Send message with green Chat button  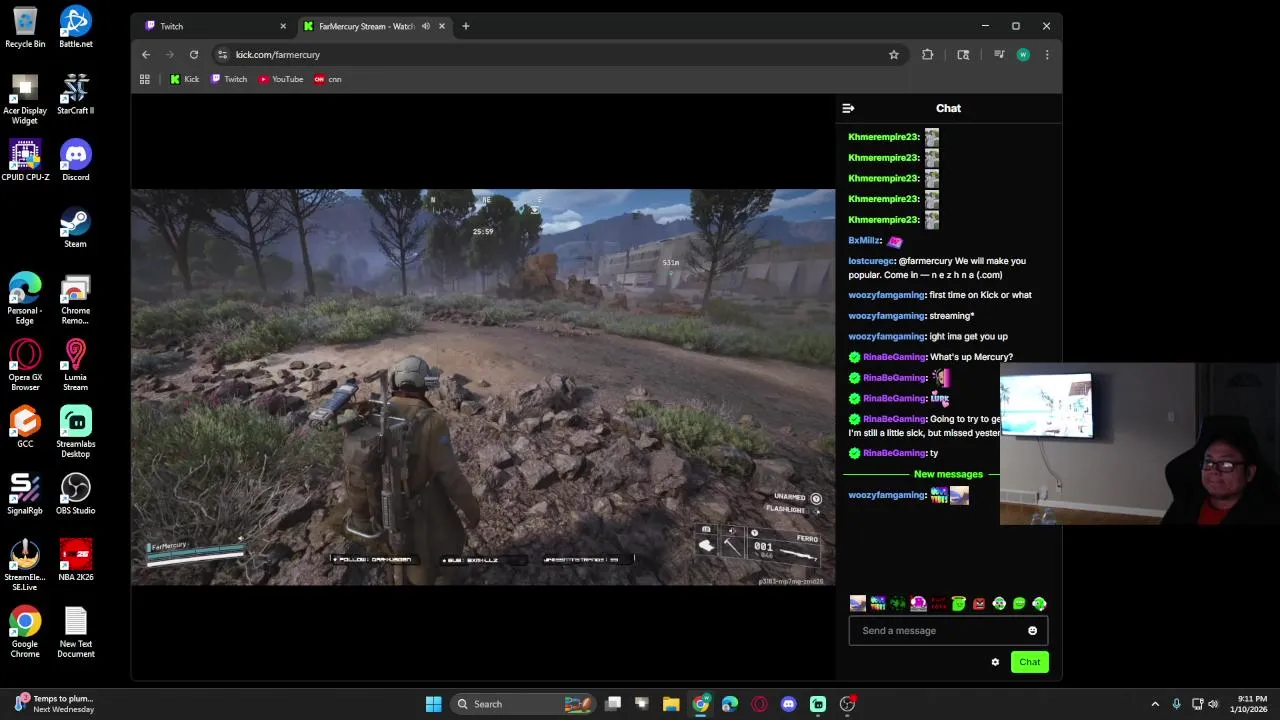(1029, 662)
